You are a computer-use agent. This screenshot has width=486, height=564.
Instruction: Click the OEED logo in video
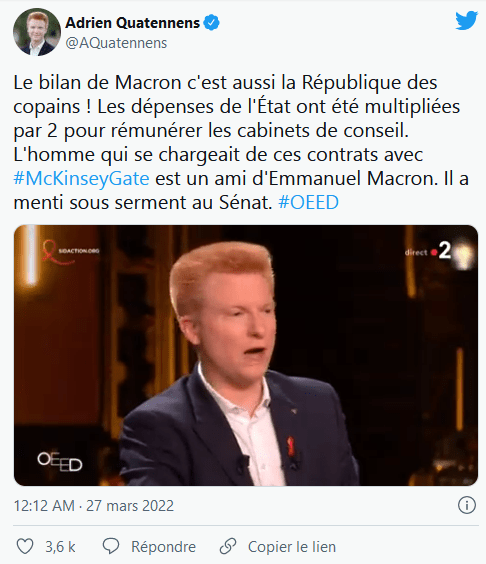tap(60, 462)
